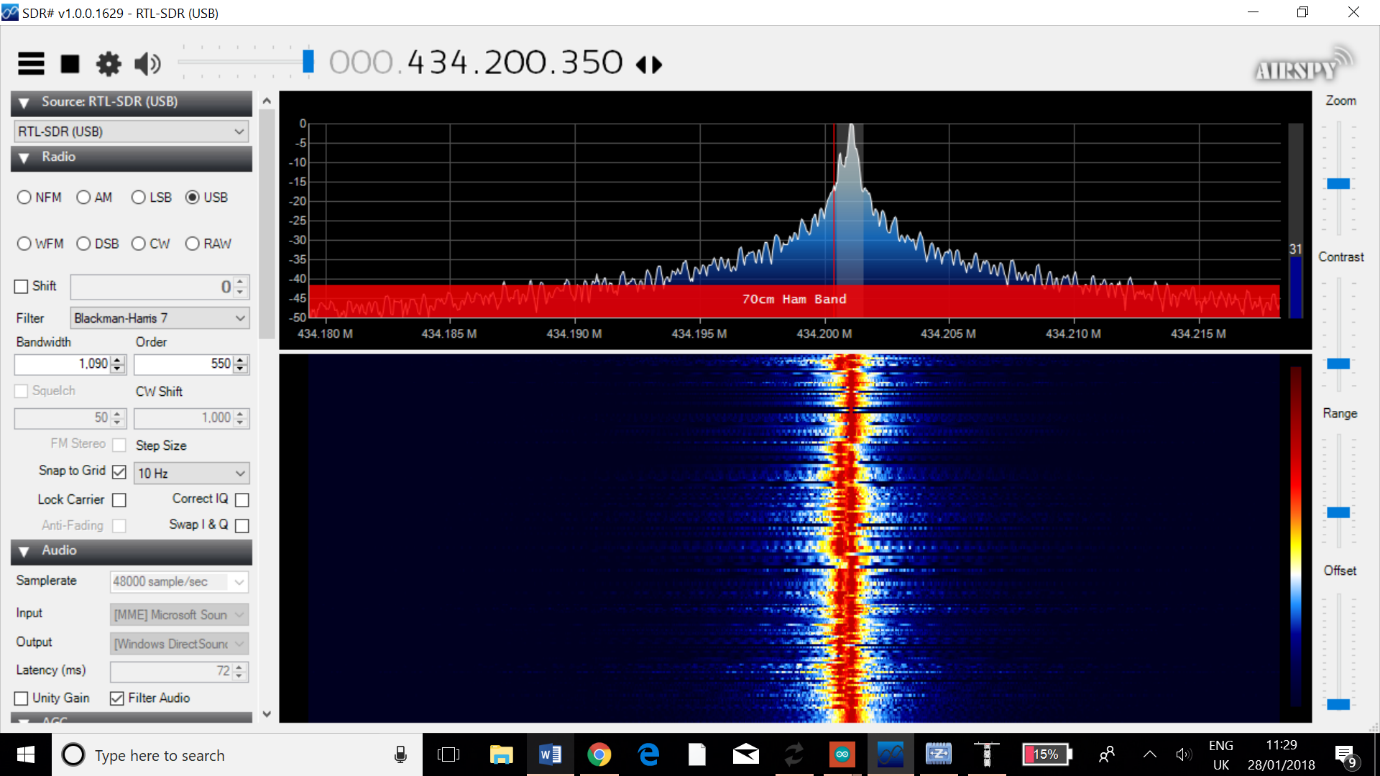Open the Step Size 10 Hz dropdown
Image resolution: width=1380 pixels, height=776 pixels.
click(191, 473)
